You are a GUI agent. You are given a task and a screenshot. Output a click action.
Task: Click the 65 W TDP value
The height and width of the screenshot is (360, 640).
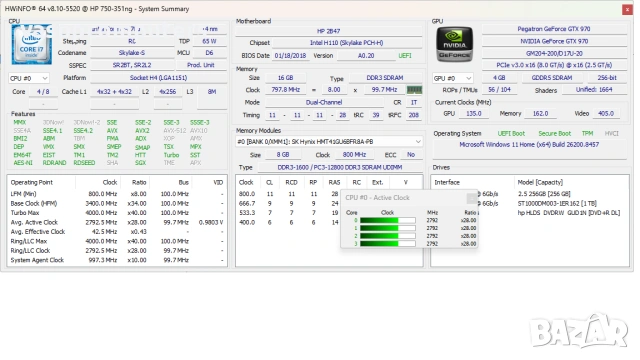(209, 41)
